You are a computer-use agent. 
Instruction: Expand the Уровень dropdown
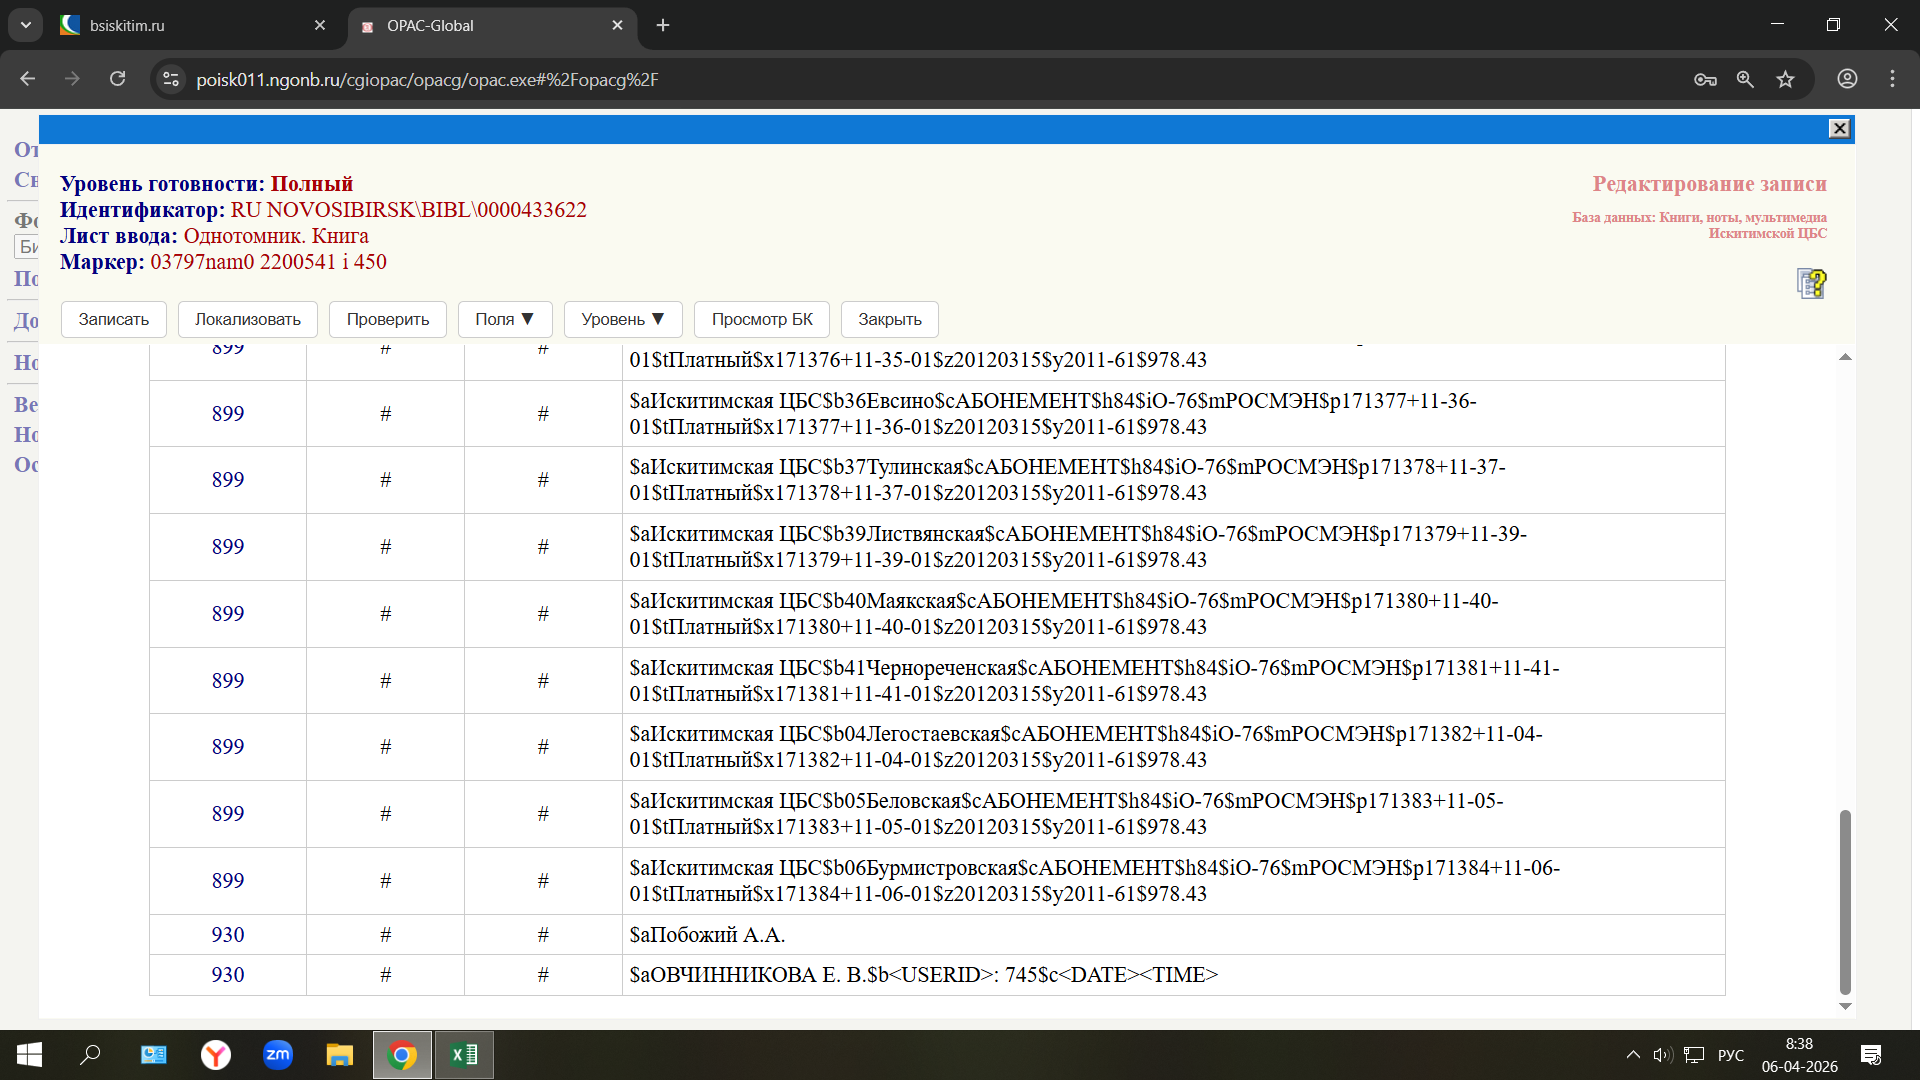(622, 319)
